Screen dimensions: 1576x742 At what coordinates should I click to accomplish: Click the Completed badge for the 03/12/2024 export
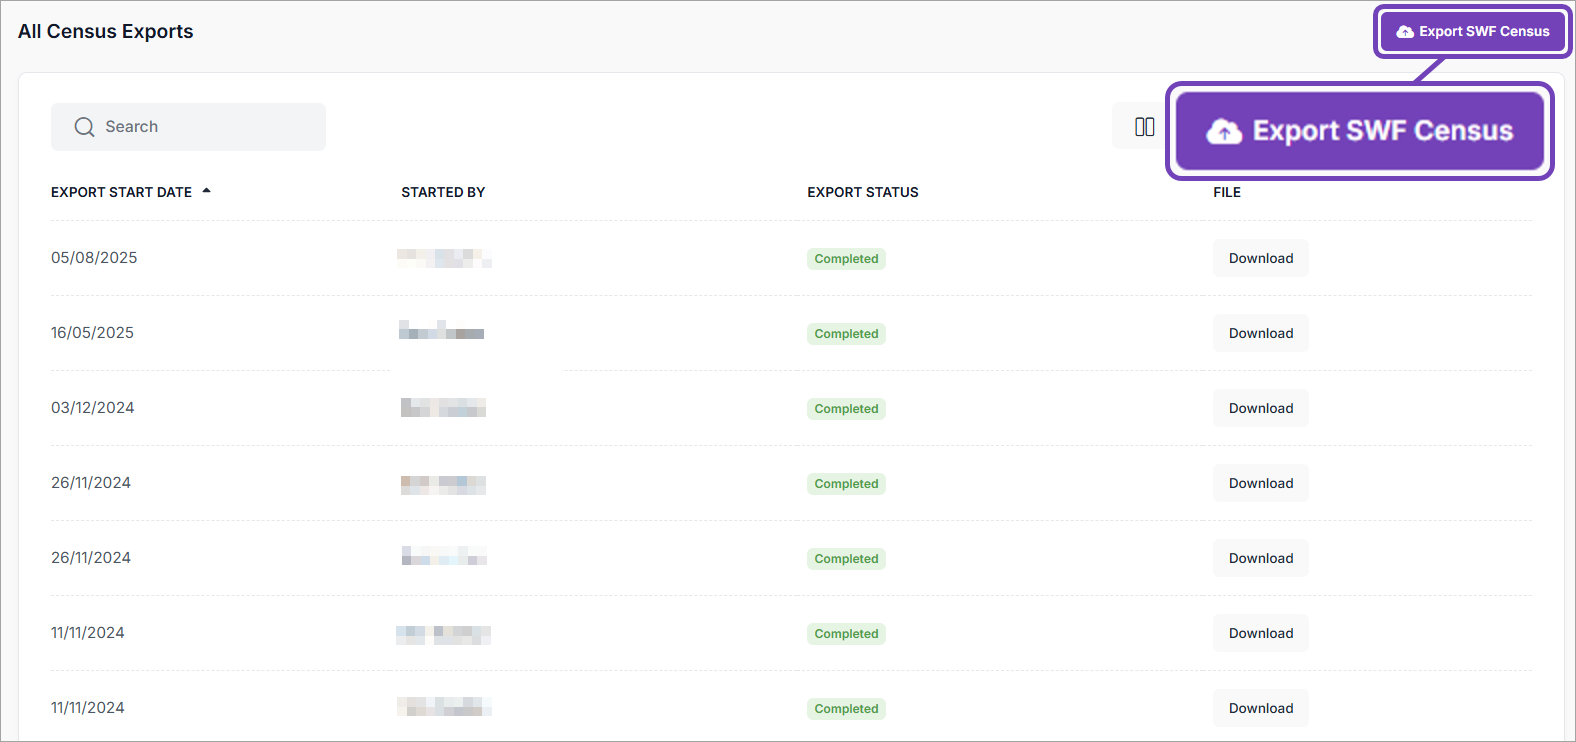point(846,409)
